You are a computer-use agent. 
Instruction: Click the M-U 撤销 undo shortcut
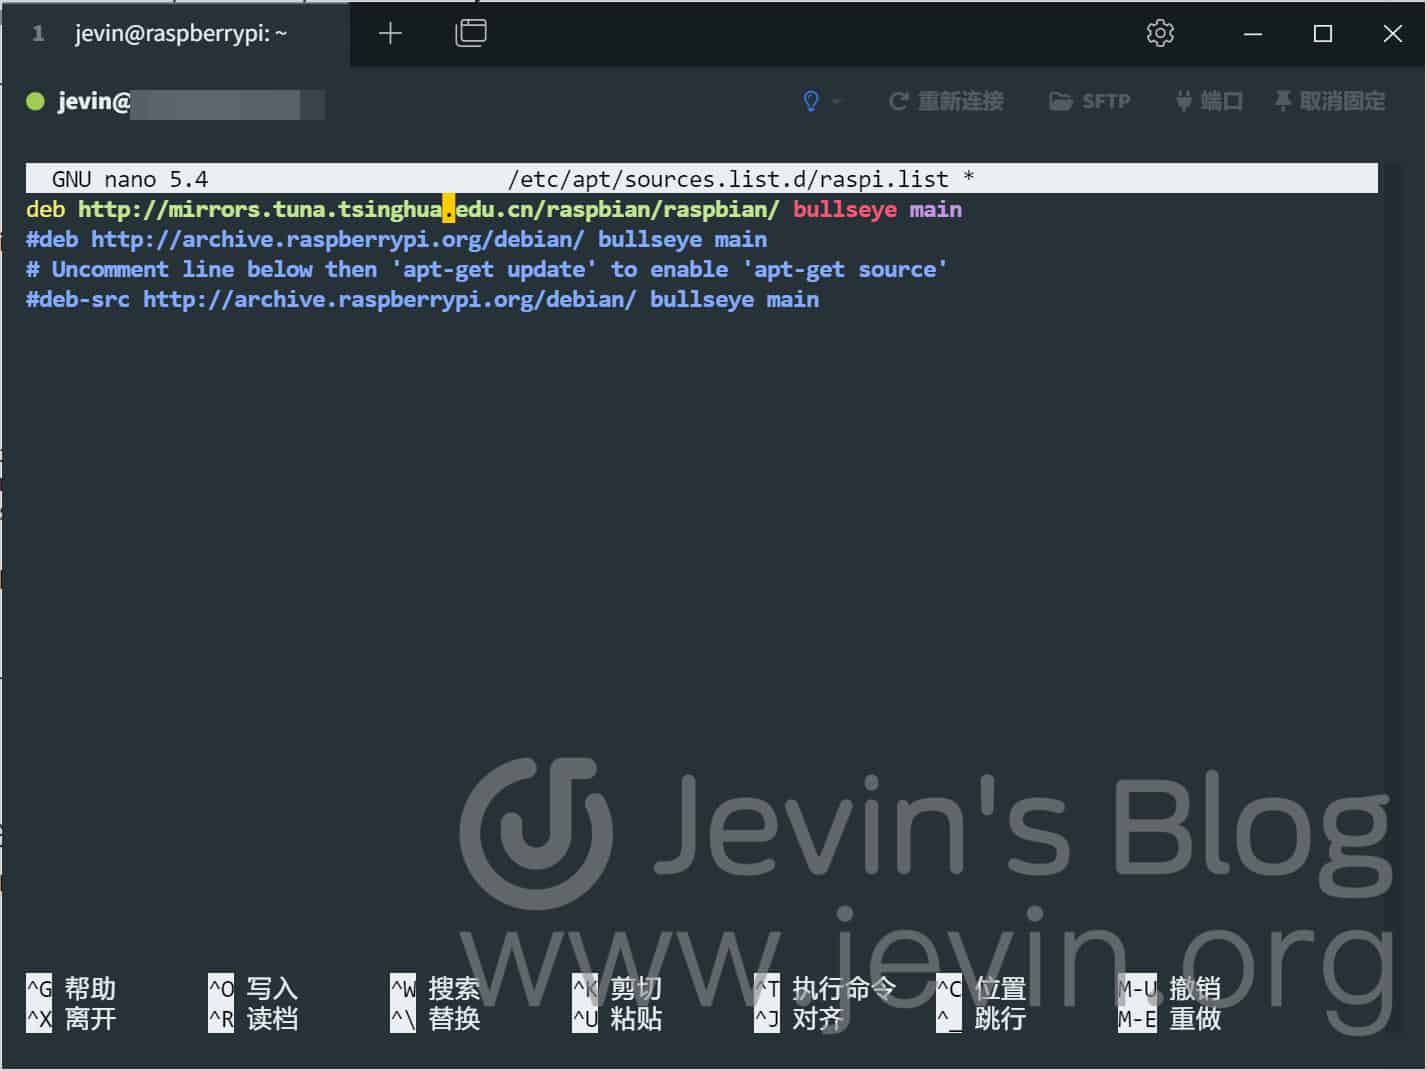1169,988
